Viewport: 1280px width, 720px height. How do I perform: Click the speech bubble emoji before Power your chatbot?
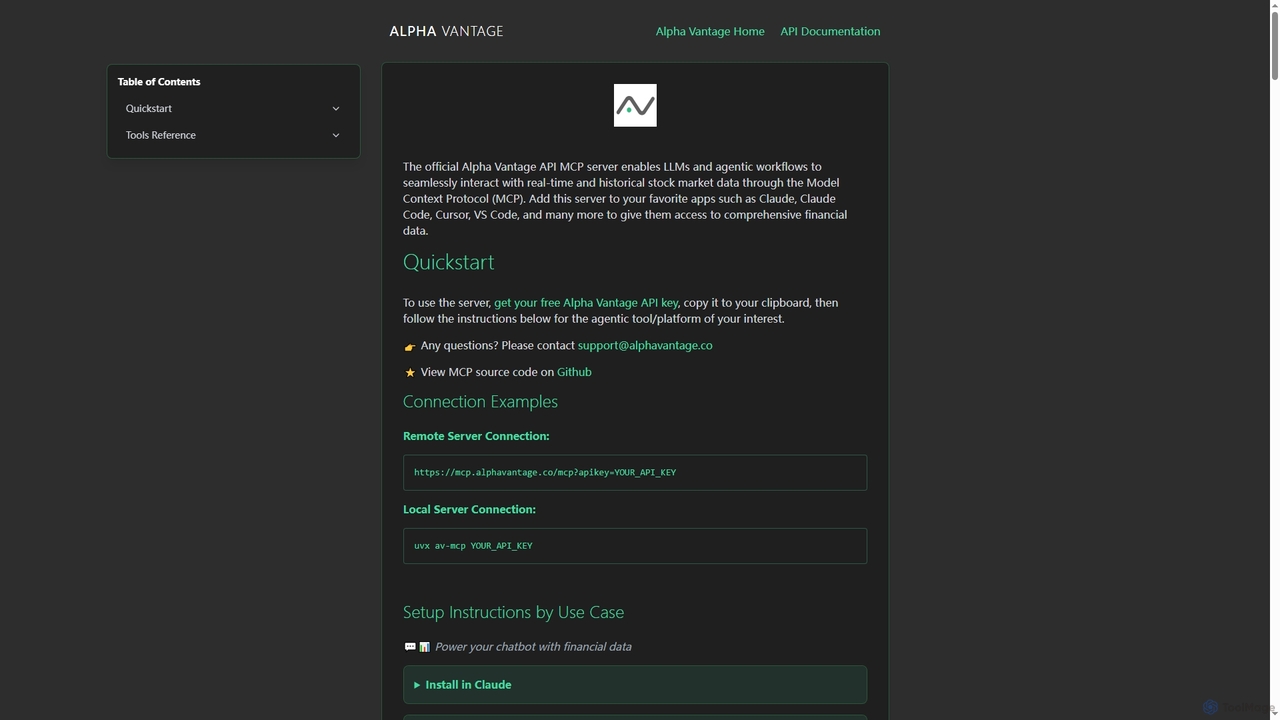tap(410, 647)
